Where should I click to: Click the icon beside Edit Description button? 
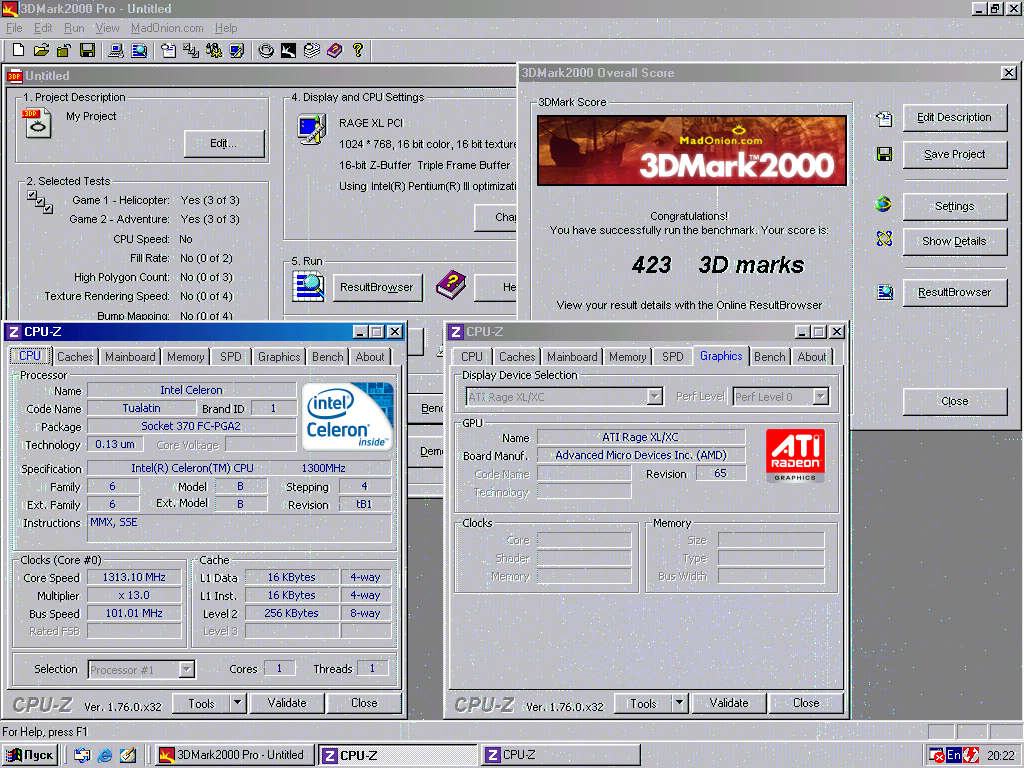[884, 119]
